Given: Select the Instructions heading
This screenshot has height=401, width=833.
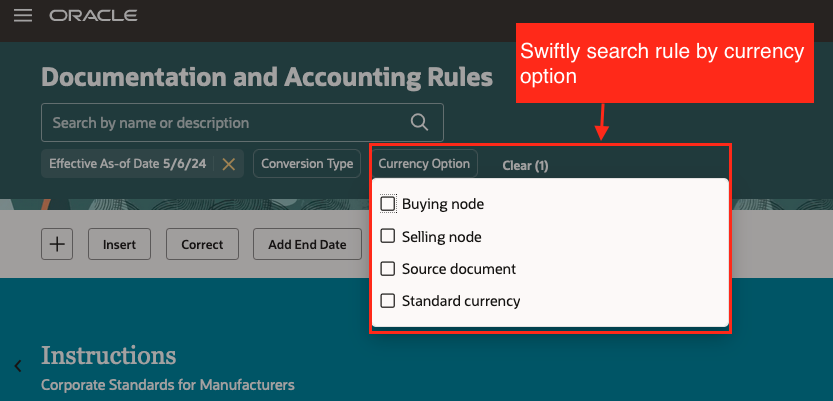Looking at the screenshot, I should 108,355.
